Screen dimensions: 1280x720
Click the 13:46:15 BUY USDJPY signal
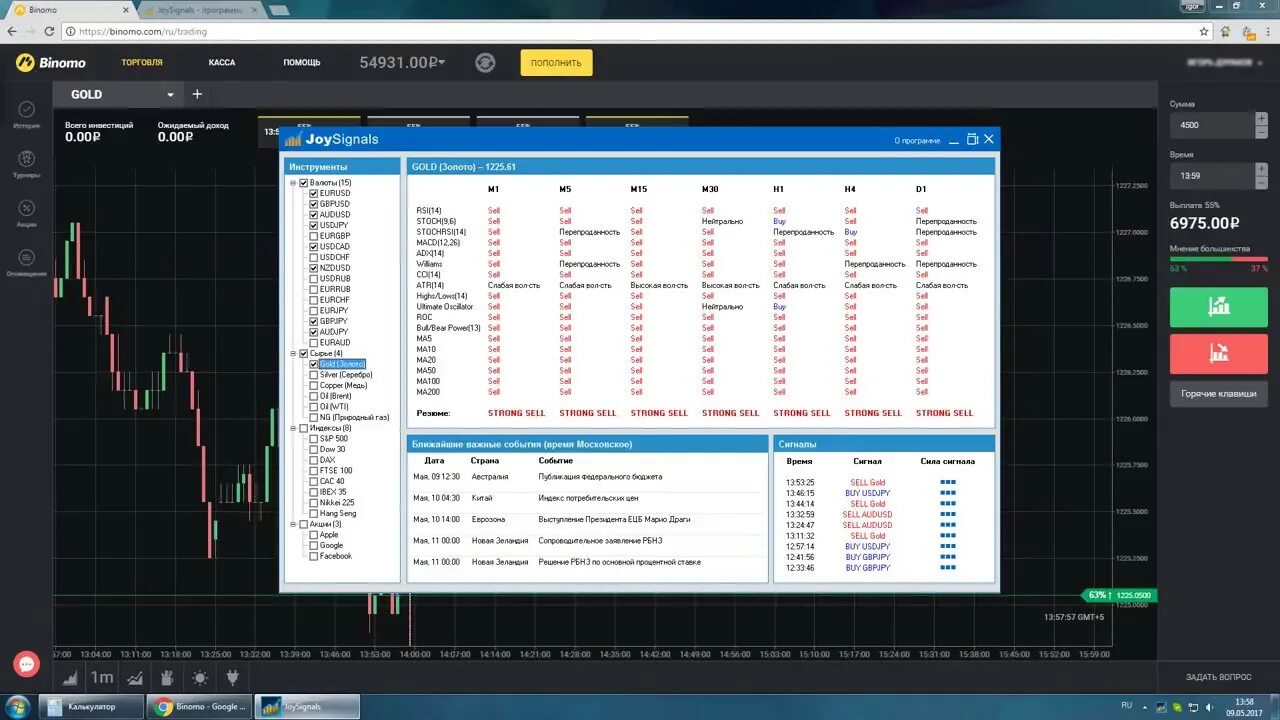pyautogui.click(x=883, y=493)
